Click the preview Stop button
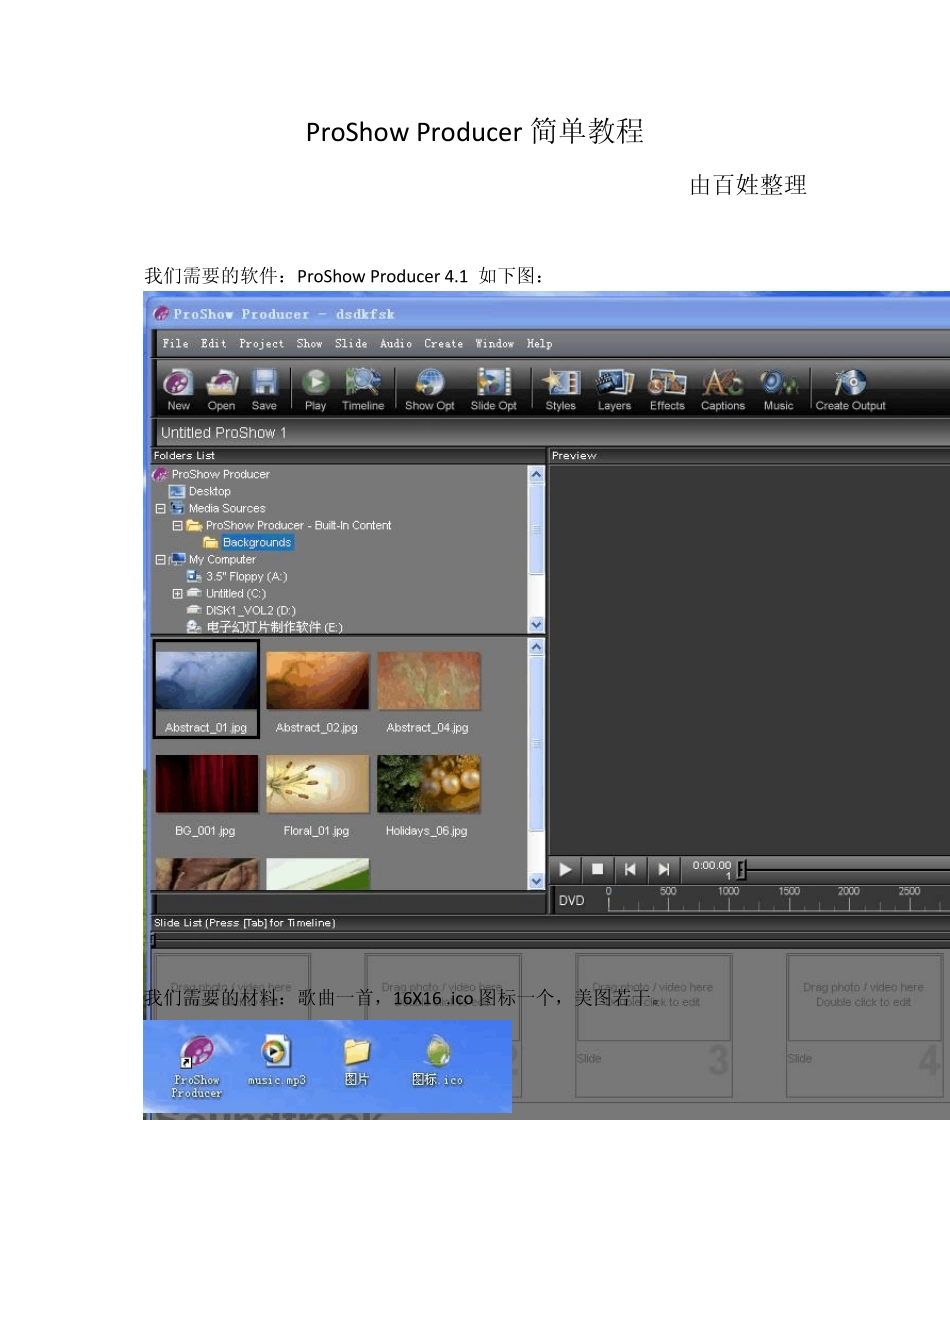 click(597, 869)
